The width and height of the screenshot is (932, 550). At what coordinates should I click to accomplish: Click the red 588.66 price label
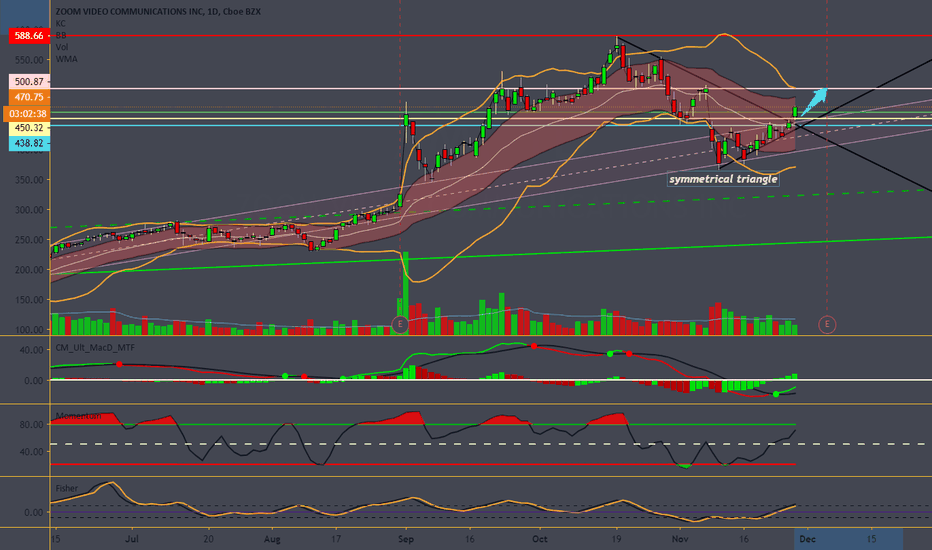(29, 36)
